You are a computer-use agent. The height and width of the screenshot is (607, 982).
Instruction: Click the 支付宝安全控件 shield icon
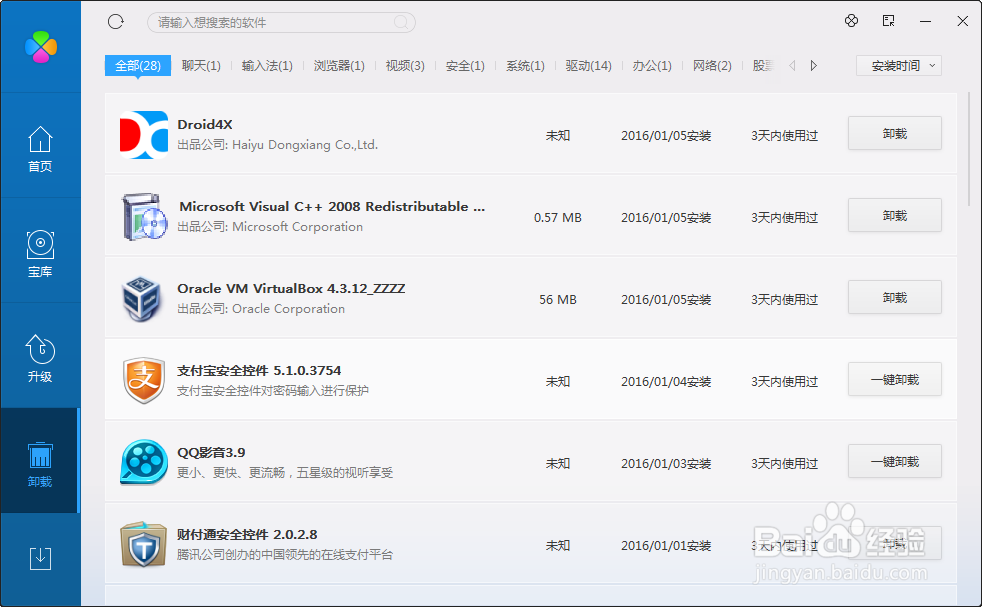[144, 380]
